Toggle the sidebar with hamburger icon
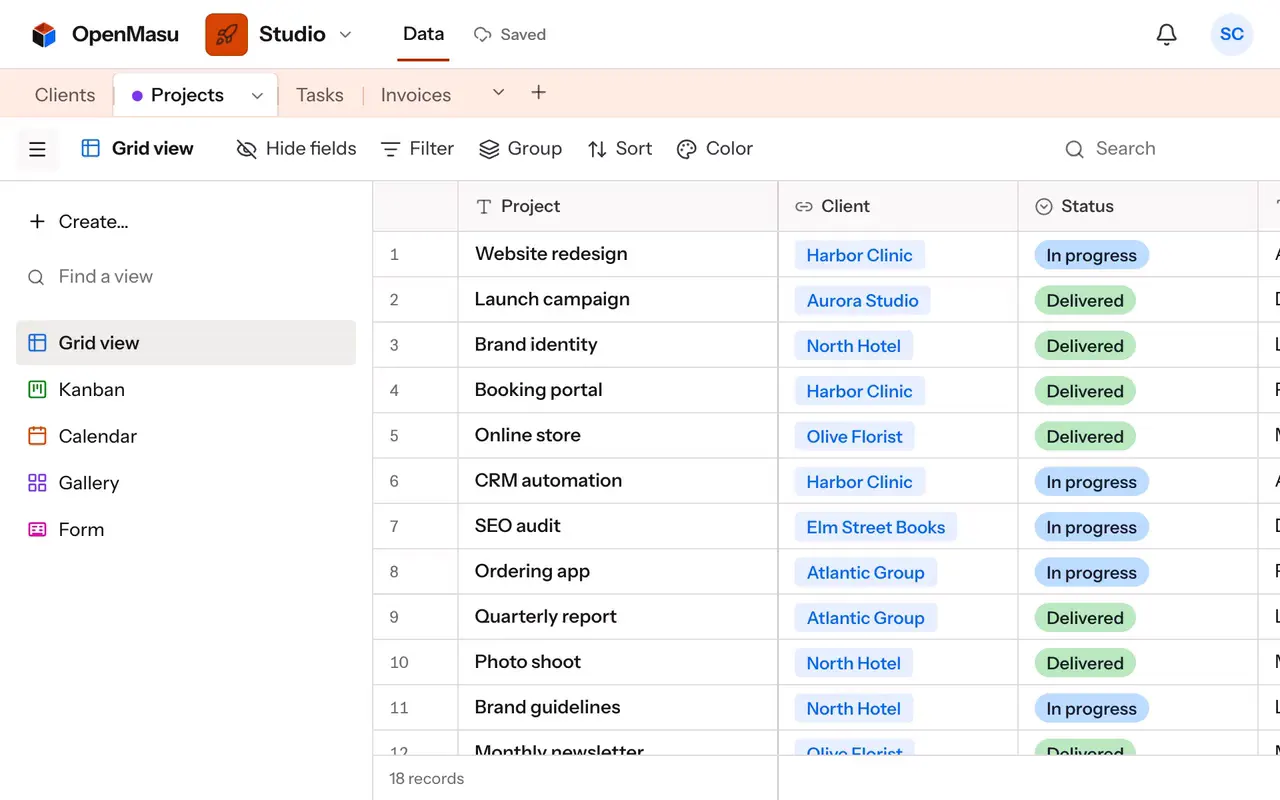Image resolution: width=1280 pixels, height=800 pixels. click(38, 149)
